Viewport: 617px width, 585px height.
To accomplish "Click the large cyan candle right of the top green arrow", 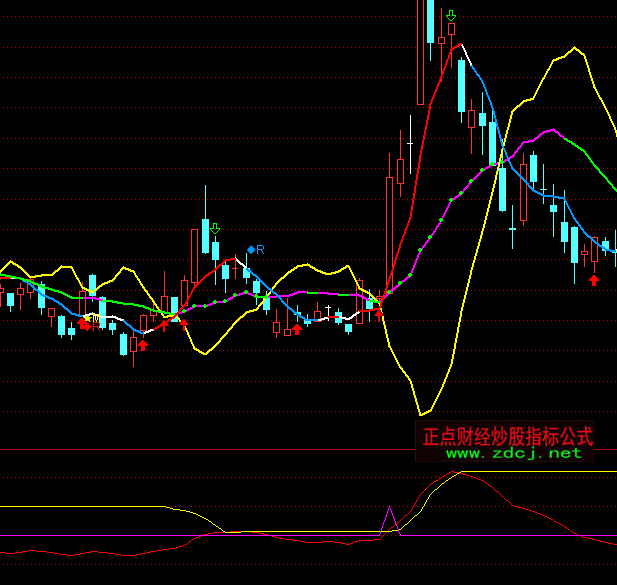I will click(461, 86).
